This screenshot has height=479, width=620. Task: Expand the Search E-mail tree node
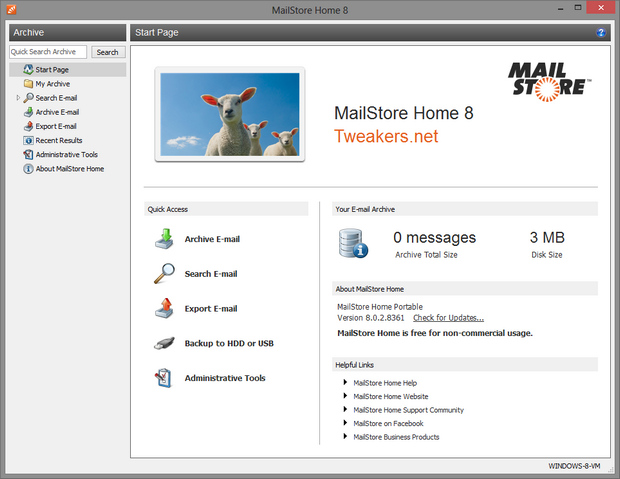coord(18,97)
